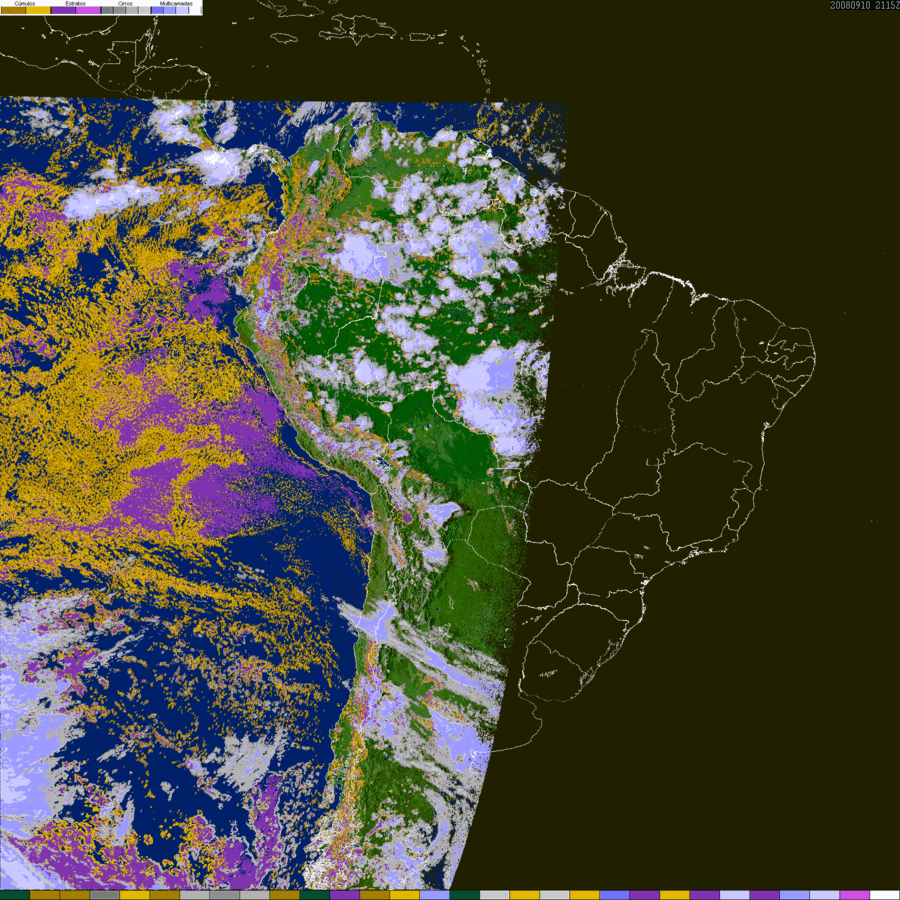The height and width of the screenshot is (900, 900).
Task: Click the lightest gray Cirros legend swatch
Action: (144, 10)
